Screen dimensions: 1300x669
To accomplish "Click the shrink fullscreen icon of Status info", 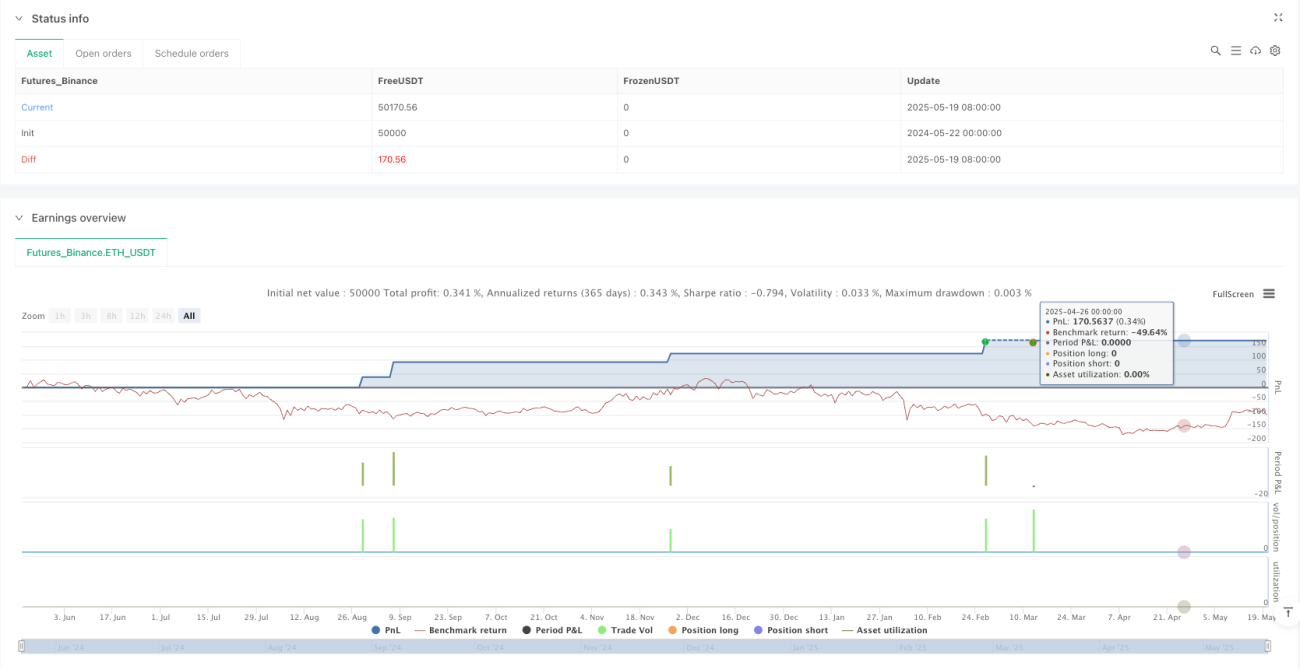I will coord(1278,17).
